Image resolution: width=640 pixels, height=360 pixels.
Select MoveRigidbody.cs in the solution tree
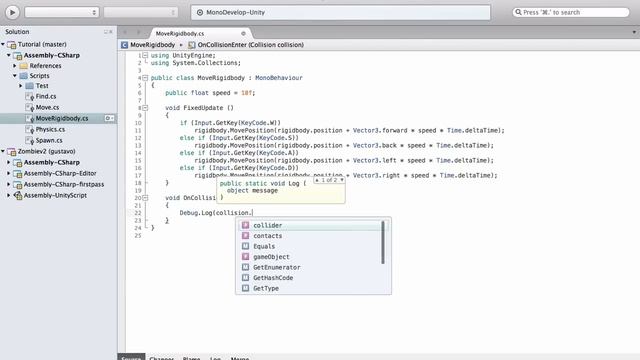62,118
